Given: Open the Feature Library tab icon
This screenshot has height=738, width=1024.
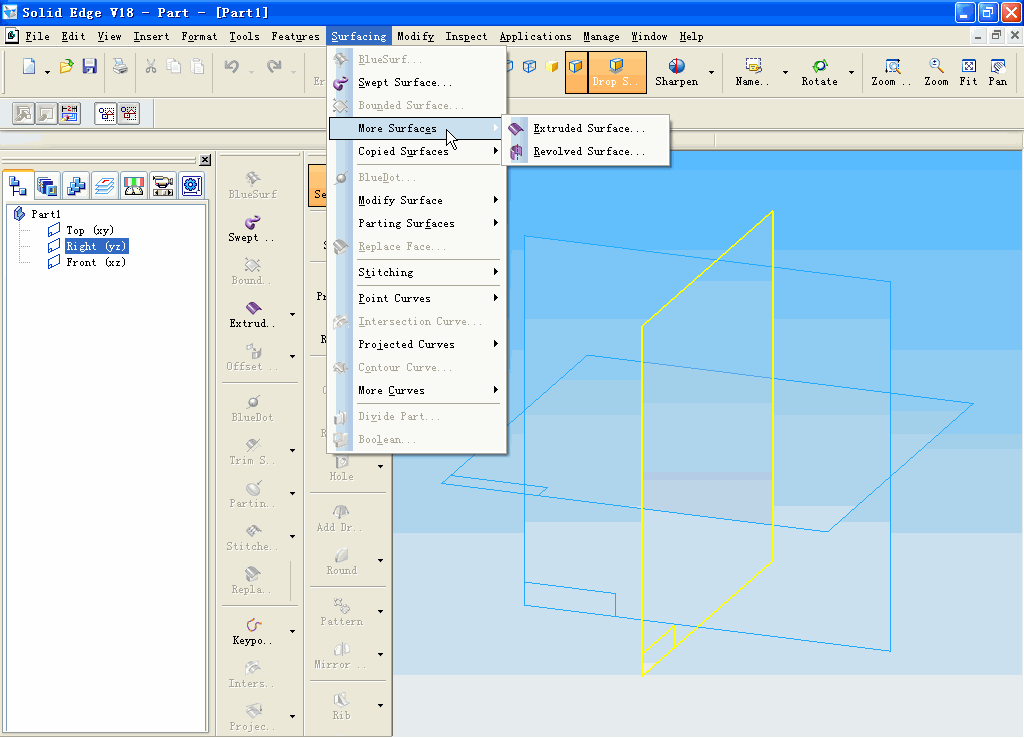Looking at the screenshot, I should pos(47,185).
